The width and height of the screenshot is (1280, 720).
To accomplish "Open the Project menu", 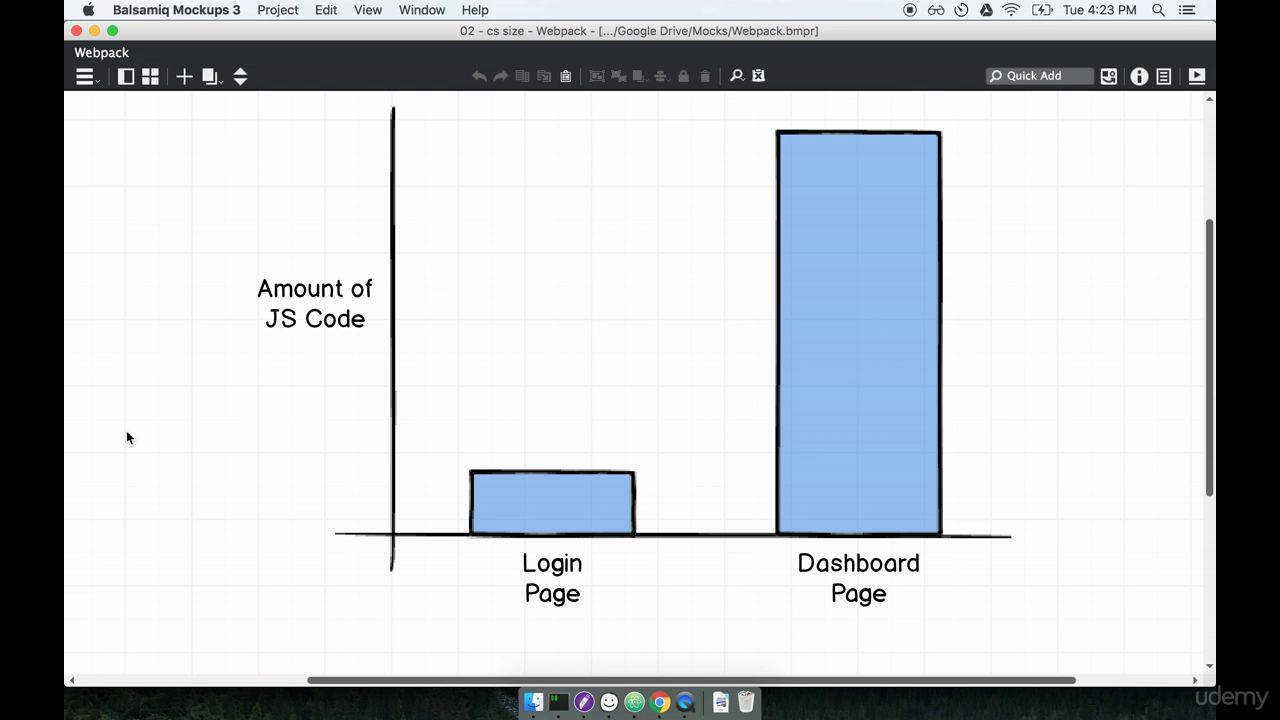I will point(277,10).
